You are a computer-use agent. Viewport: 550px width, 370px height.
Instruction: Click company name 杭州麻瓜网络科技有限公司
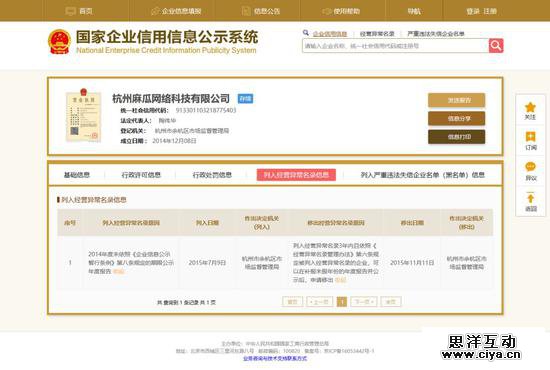tap(171, 99)
